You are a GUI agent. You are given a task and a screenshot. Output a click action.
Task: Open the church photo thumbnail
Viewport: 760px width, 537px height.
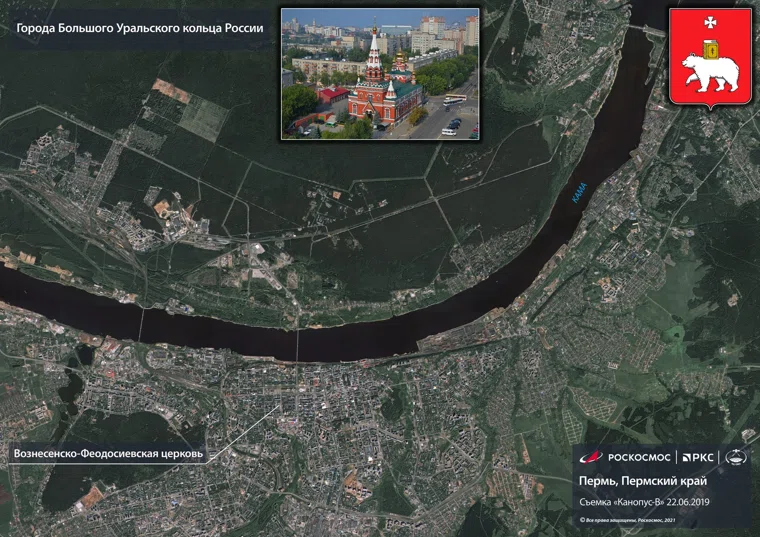point(379,74)
